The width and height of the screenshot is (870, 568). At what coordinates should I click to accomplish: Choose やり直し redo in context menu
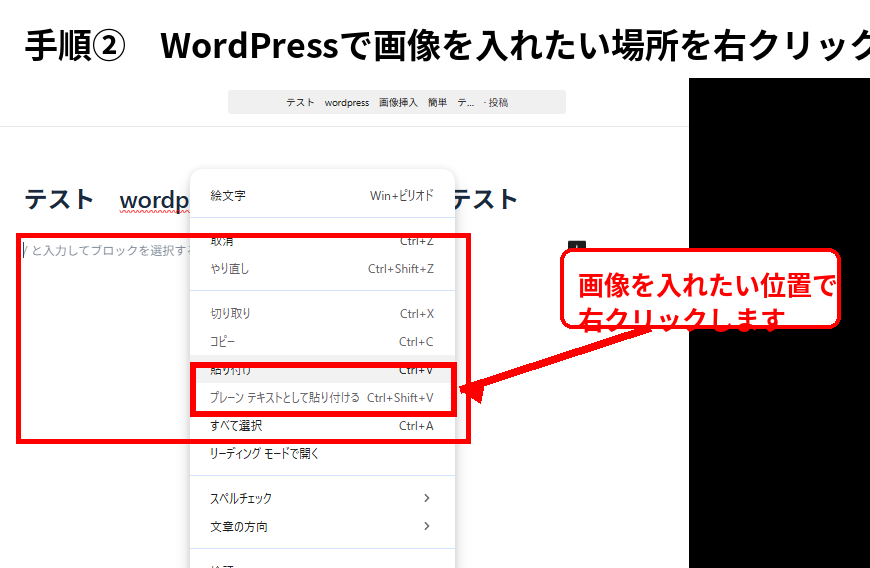(x=322, y=269)
